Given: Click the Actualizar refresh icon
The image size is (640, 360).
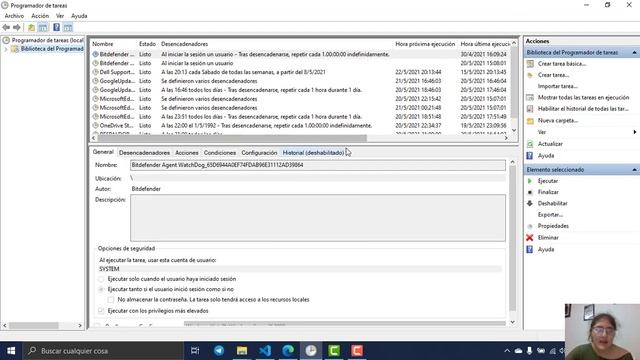Looking at the screenshot, I should click(x=530, y=144).
